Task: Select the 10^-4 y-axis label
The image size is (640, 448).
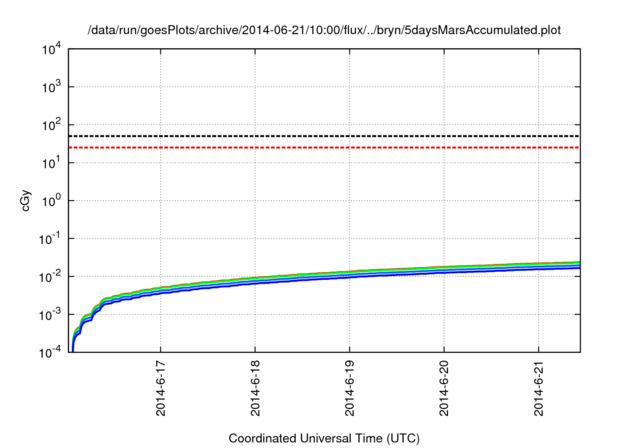Action: tap(50, 352)
